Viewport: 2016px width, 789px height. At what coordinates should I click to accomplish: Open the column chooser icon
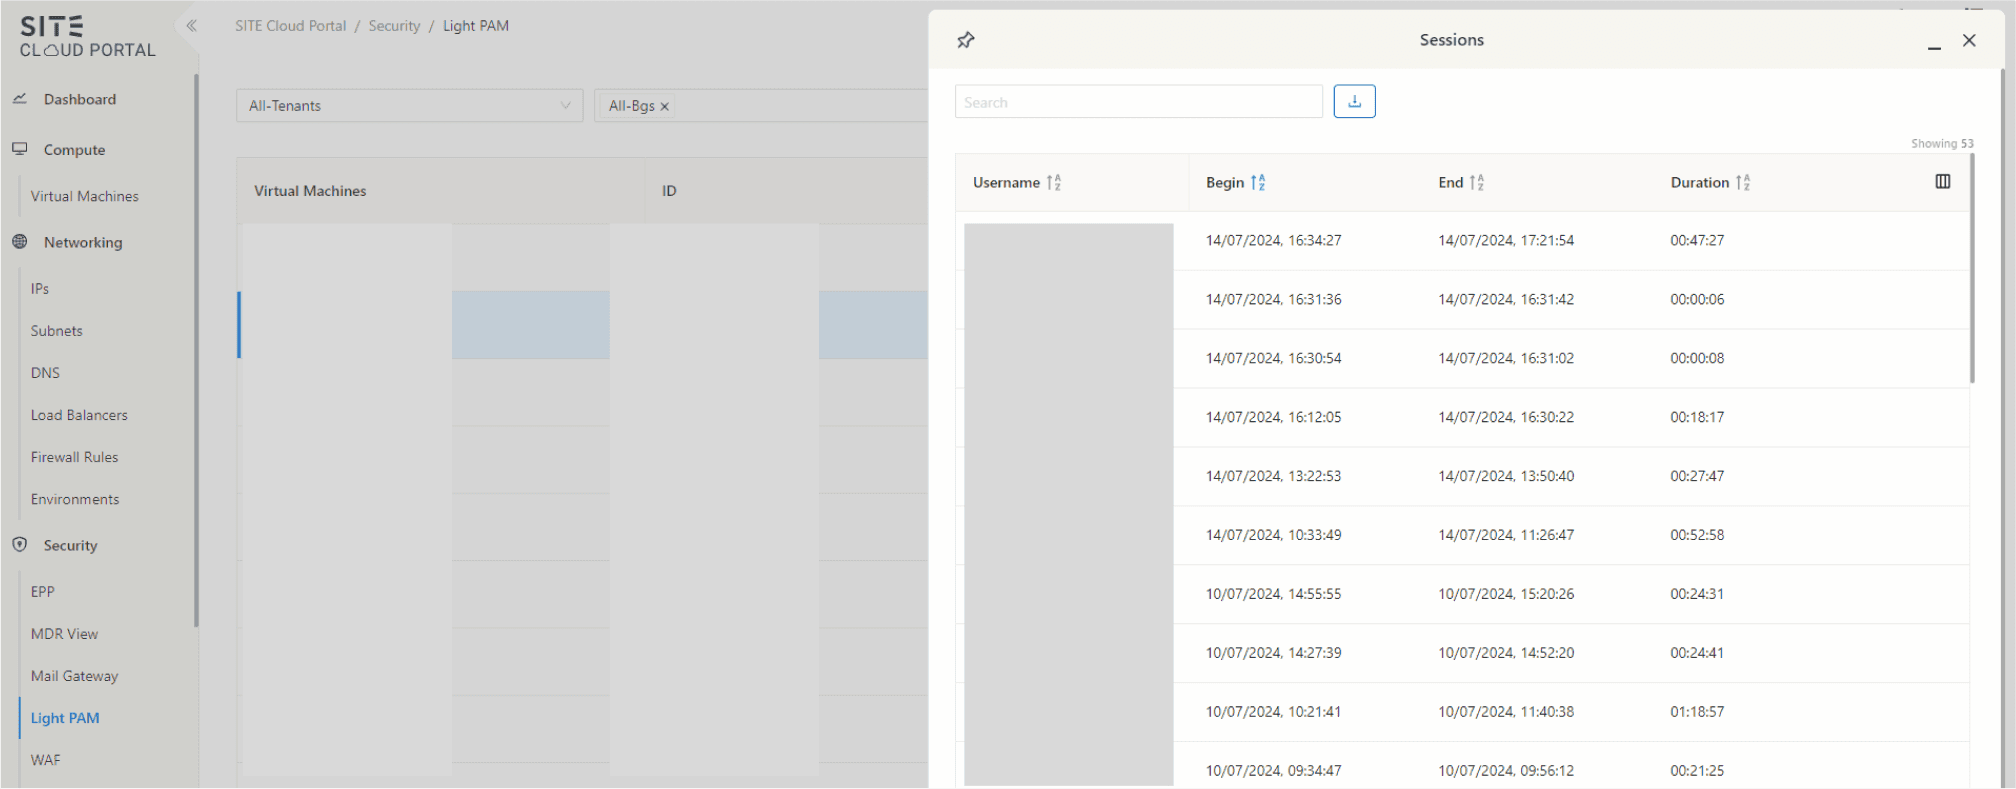1942,182
